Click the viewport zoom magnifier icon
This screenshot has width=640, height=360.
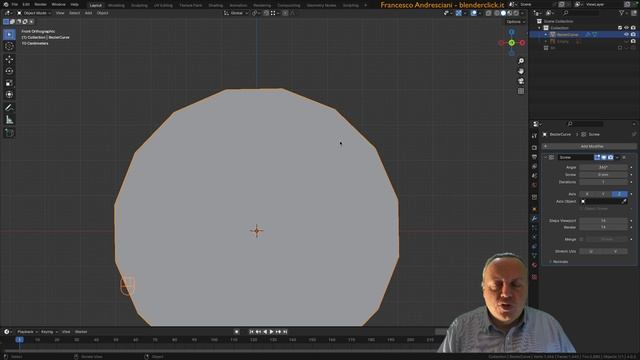pos(521,61)
